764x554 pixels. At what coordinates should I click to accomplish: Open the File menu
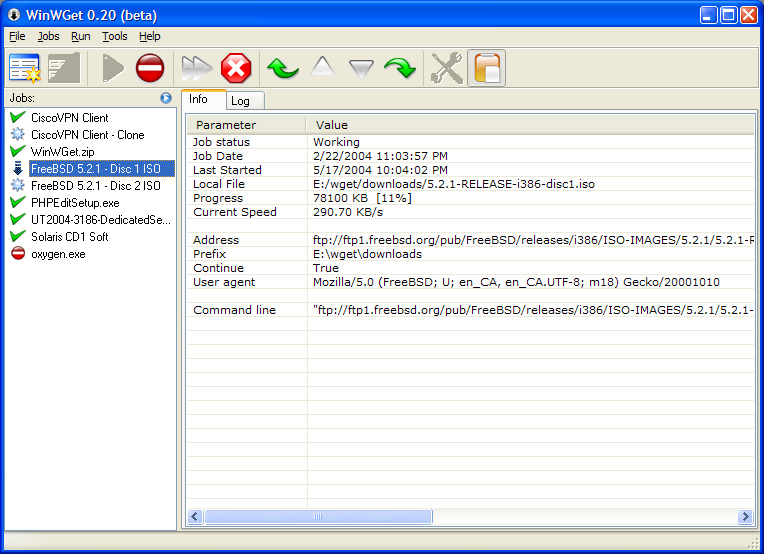(x=17, y=37)
